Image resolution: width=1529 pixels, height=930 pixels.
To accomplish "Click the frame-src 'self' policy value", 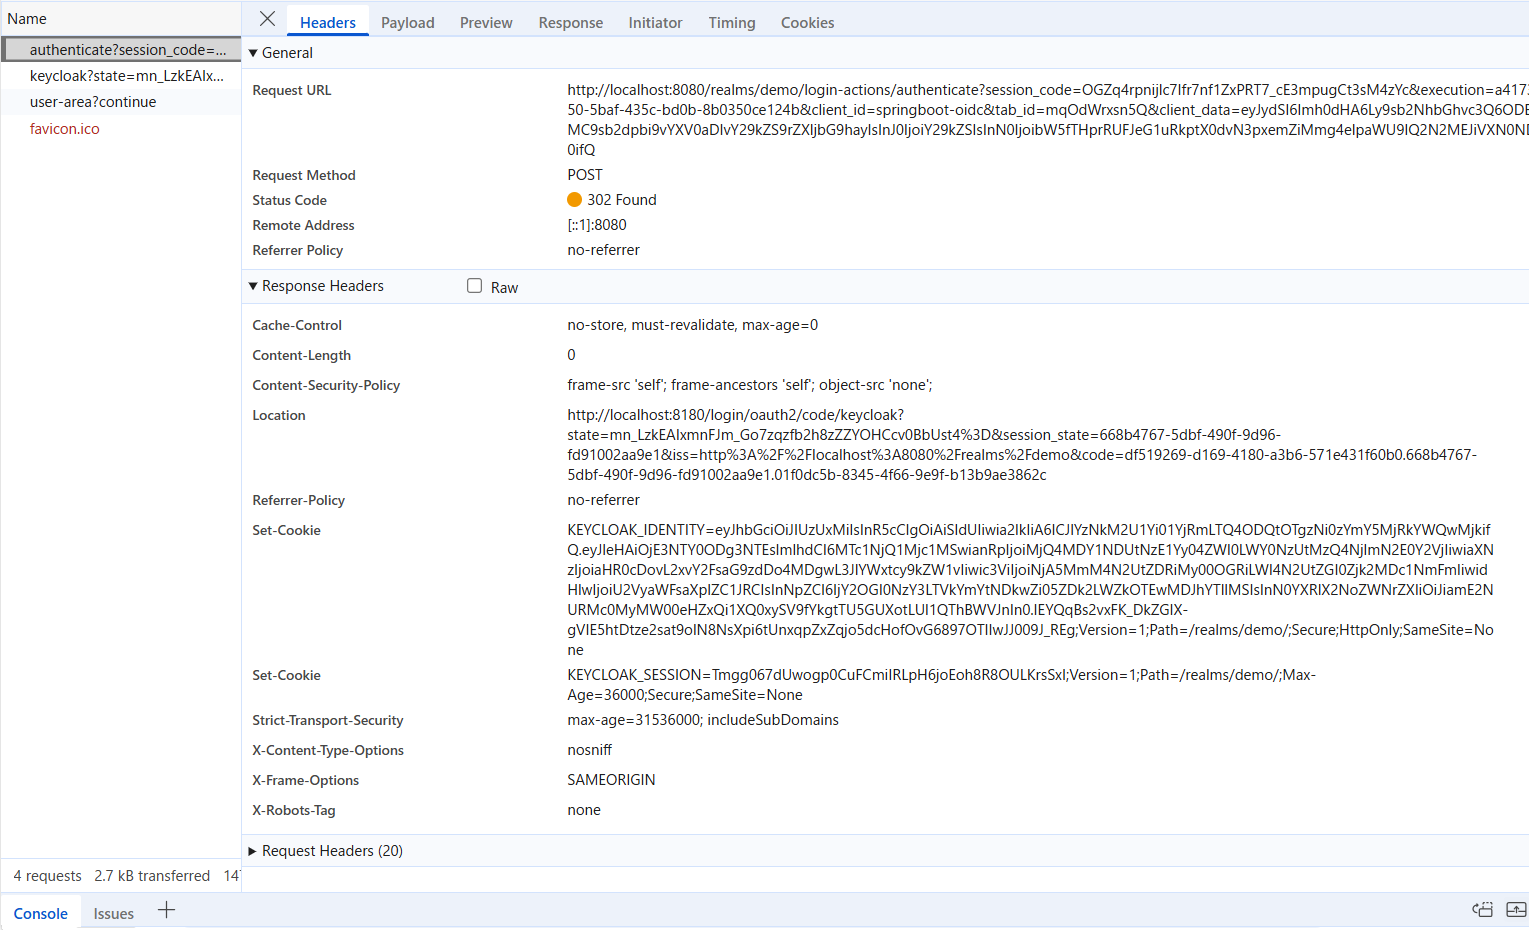I will (x=750, y=385).
